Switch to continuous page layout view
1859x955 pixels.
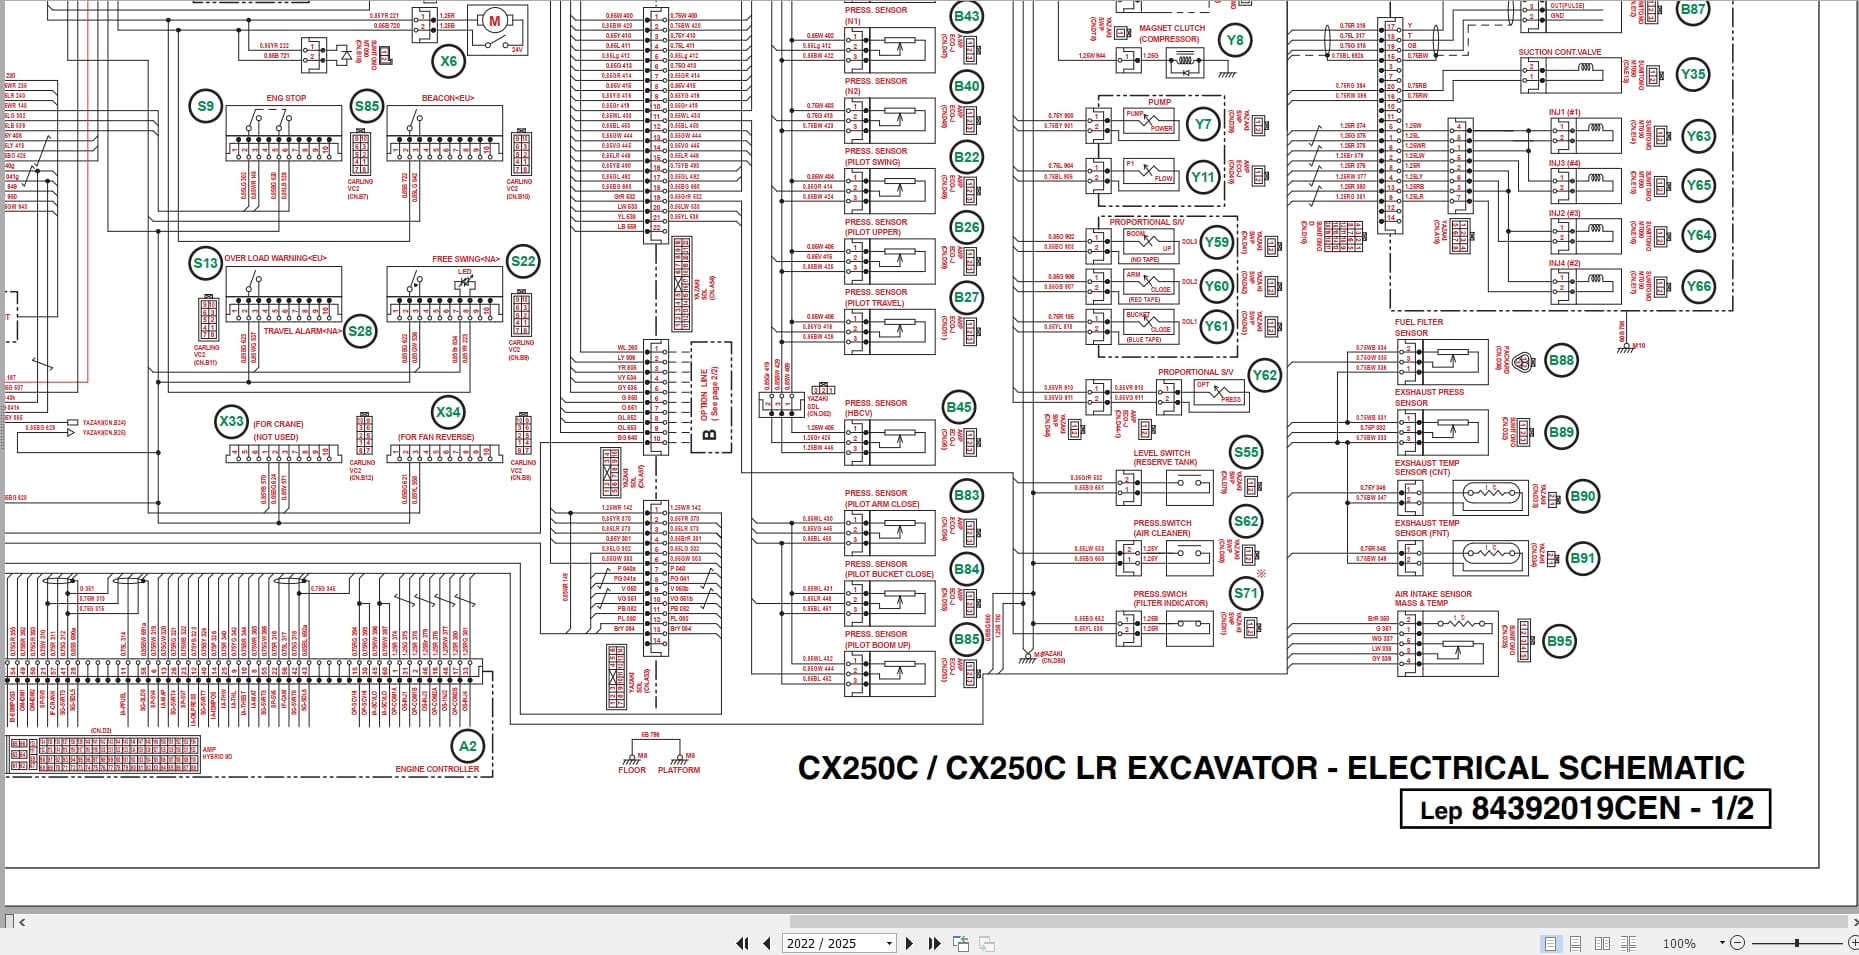(x=1576, y=943)
